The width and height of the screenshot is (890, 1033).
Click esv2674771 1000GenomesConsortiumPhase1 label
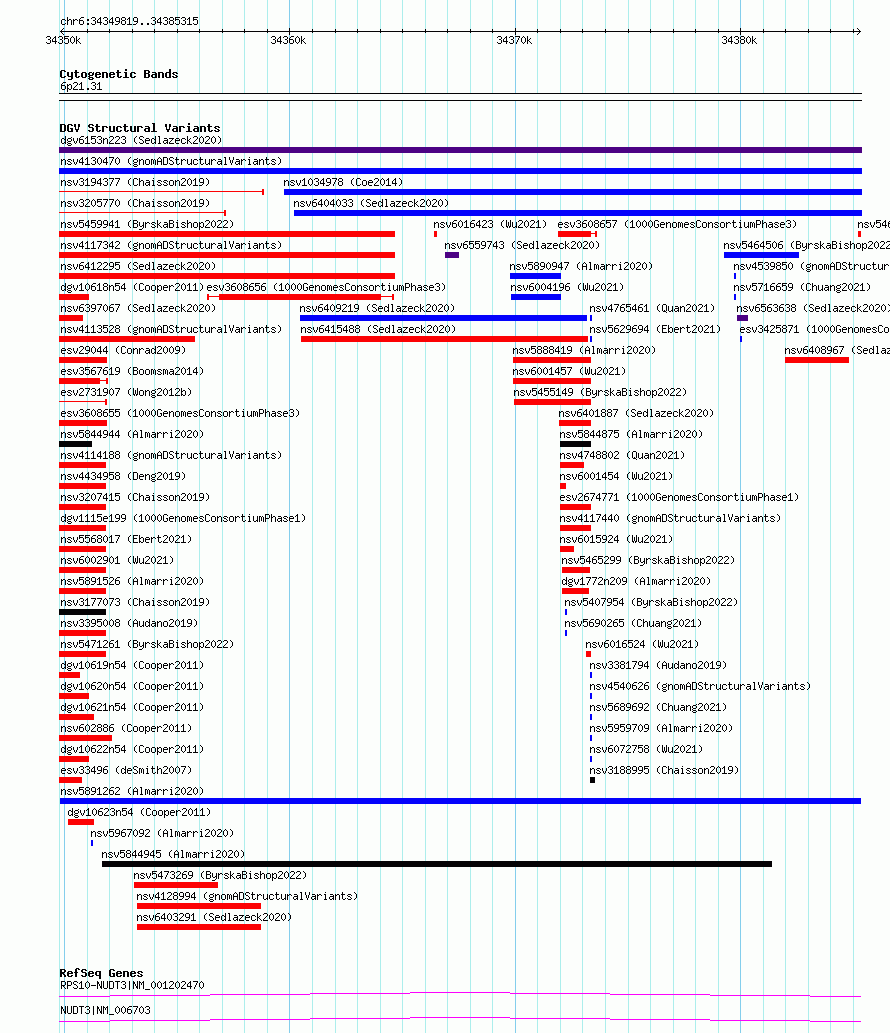679,499
